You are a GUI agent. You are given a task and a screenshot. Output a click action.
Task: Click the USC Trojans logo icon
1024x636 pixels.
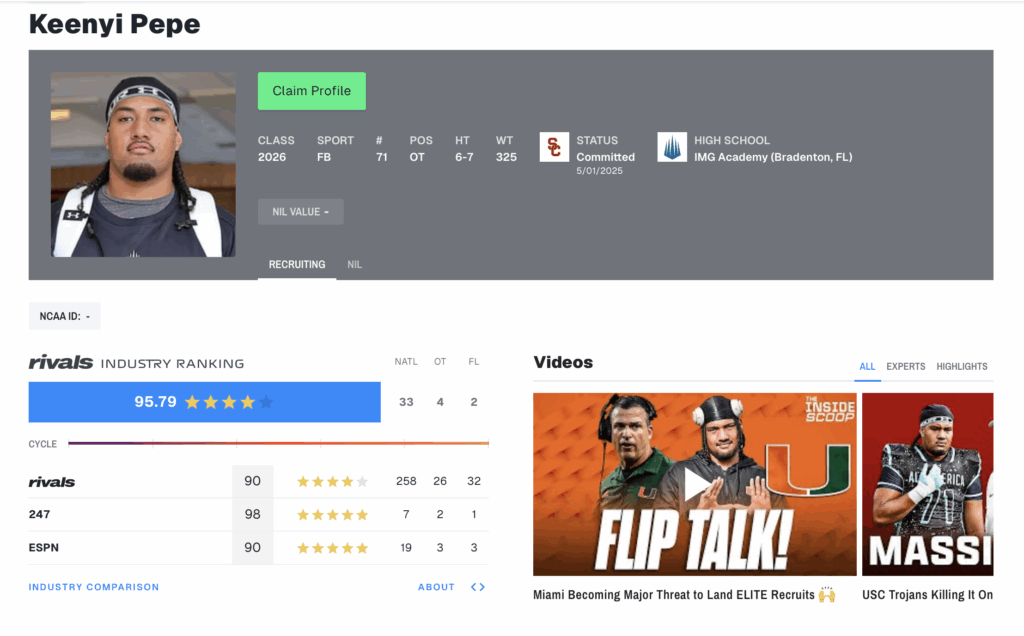click(x=554, y=147)
